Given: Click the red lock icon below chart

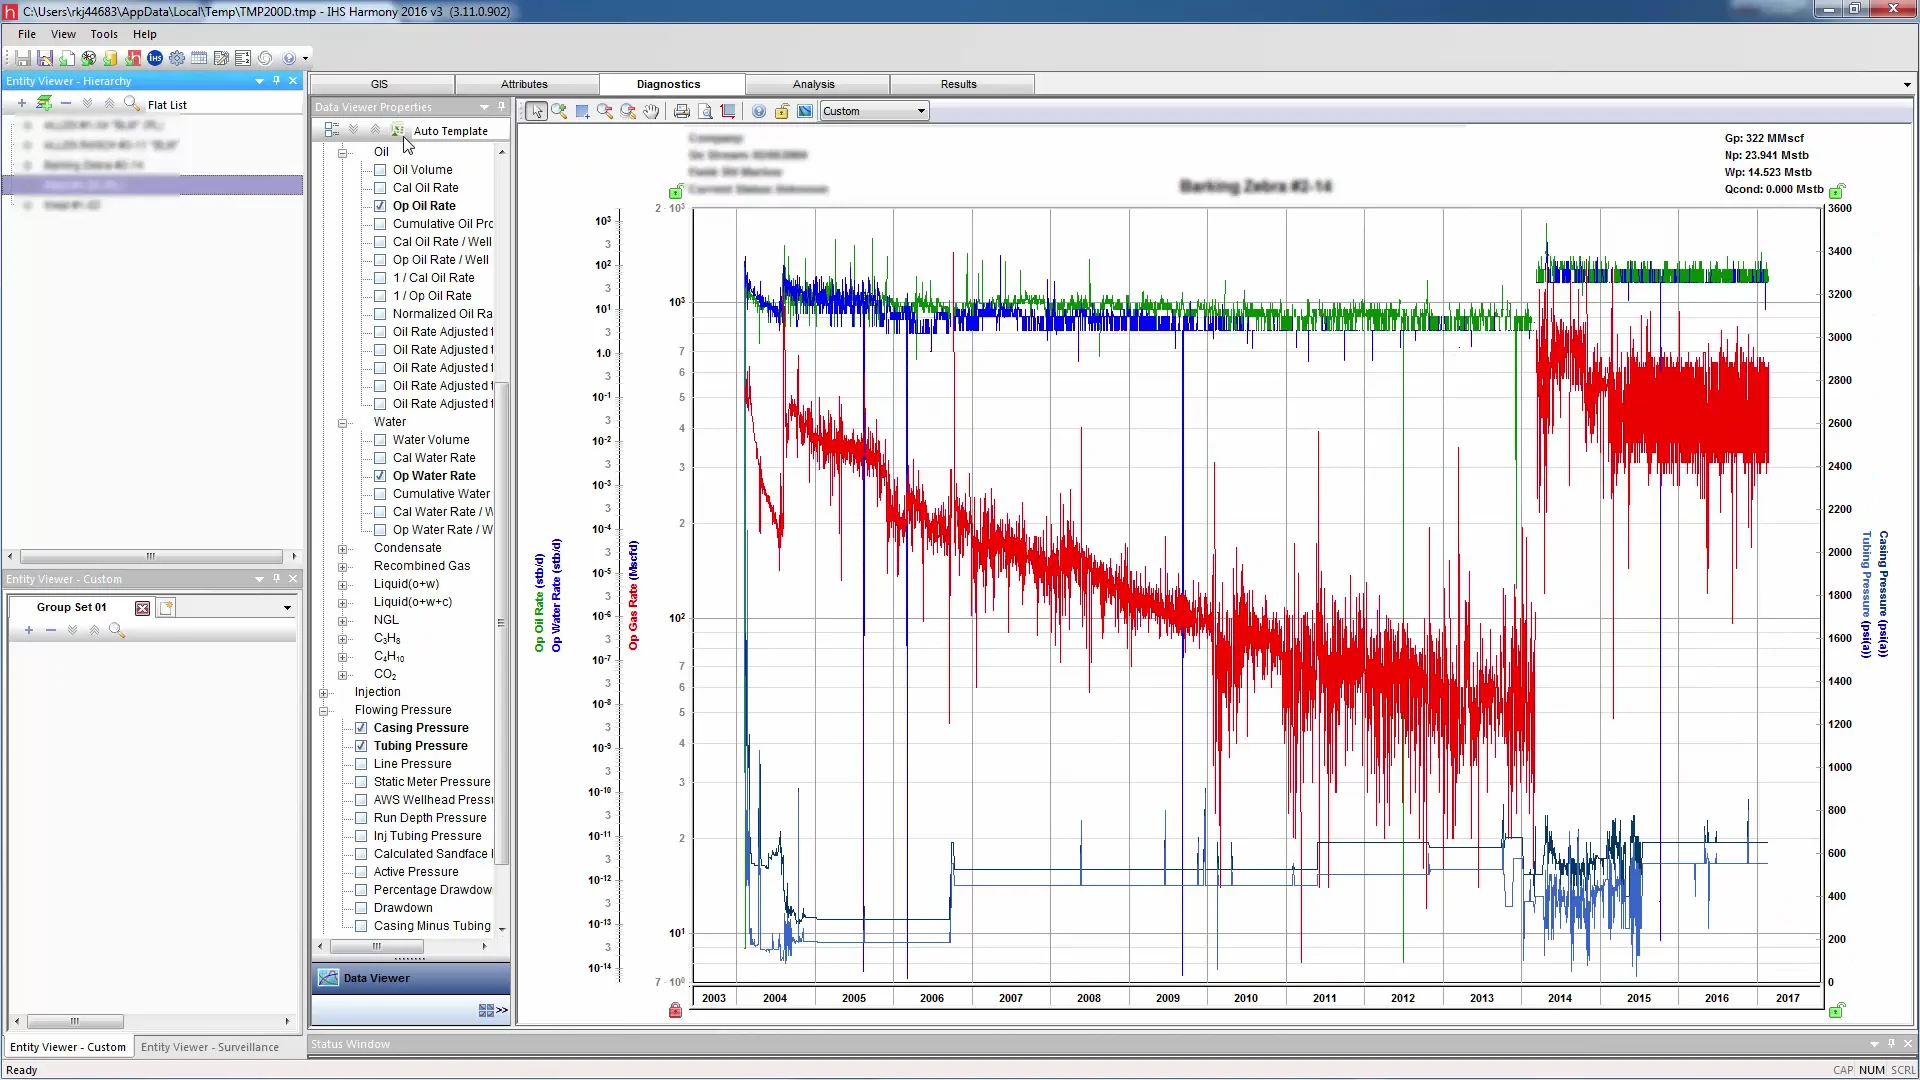Looking at the screenshot, I should click(x=675, y=1010).
